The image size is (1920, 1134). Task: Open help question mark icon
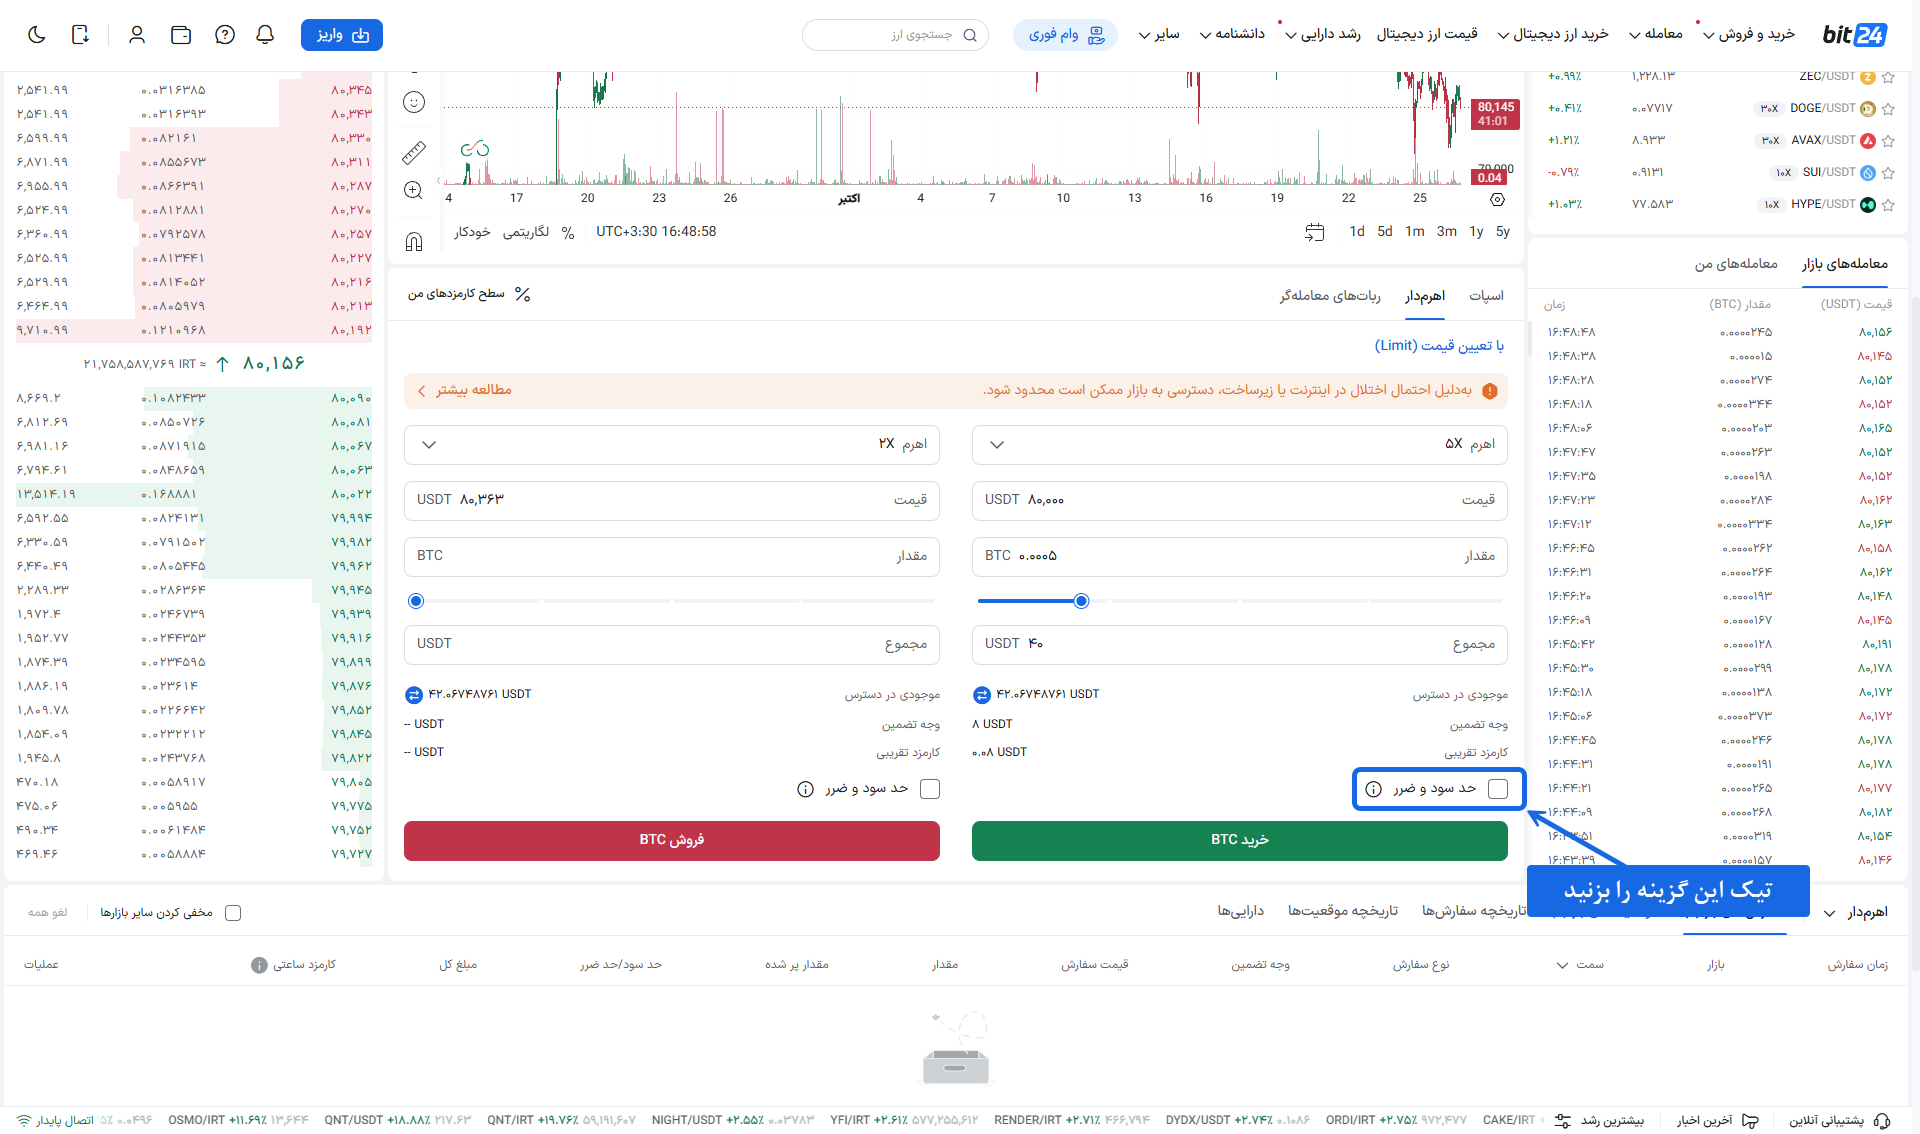(225, 35)
